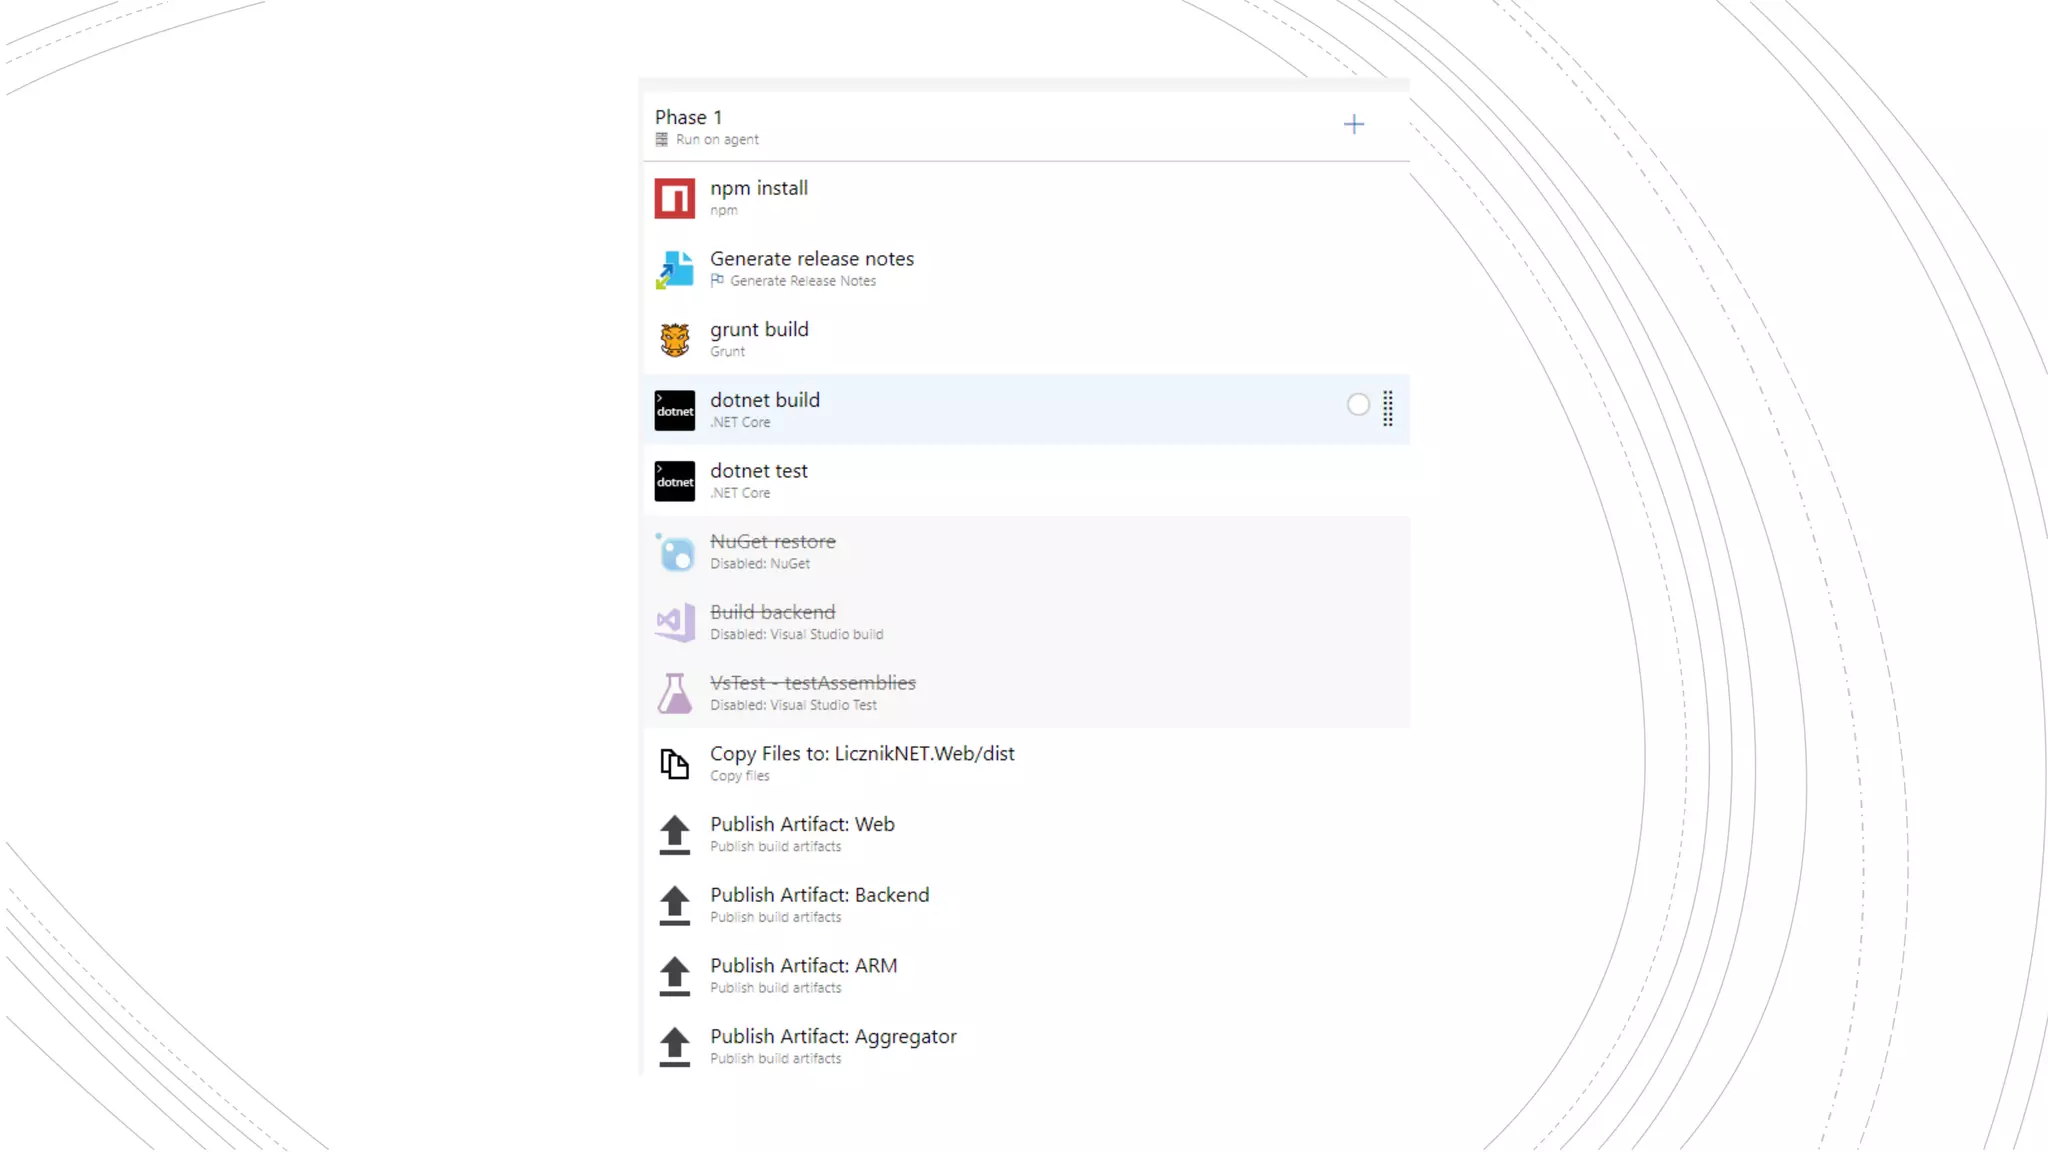Select the disabled VsTest - testAssemblies task
The image size is (2048, 1152).
(x=812, y=683)
